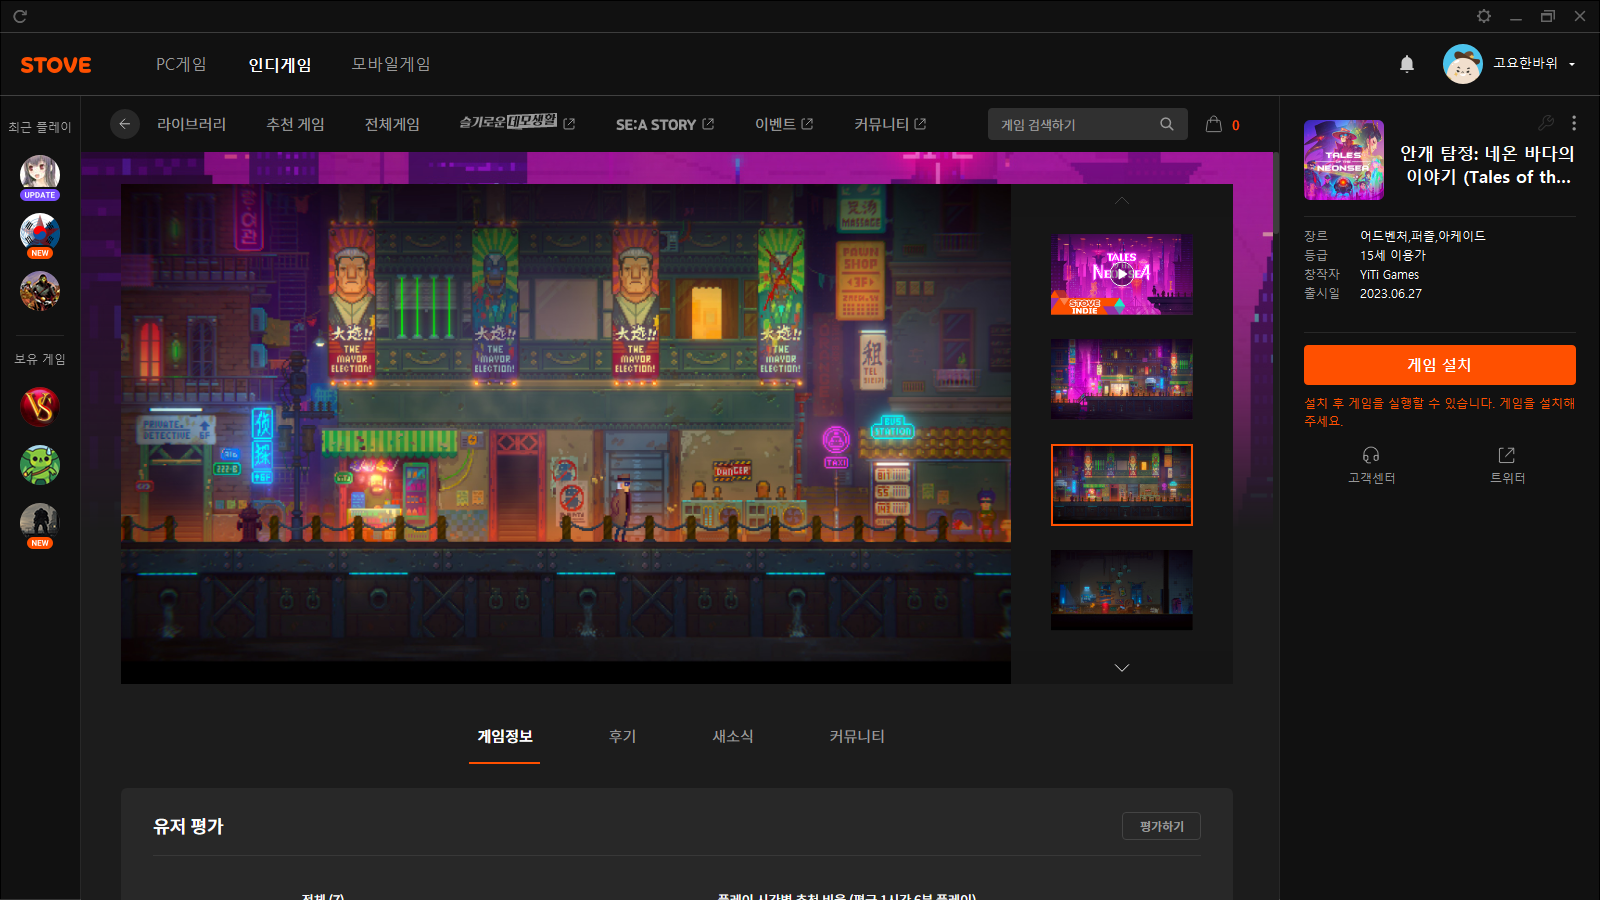Select the 새소식 tab

coord(732,736)
